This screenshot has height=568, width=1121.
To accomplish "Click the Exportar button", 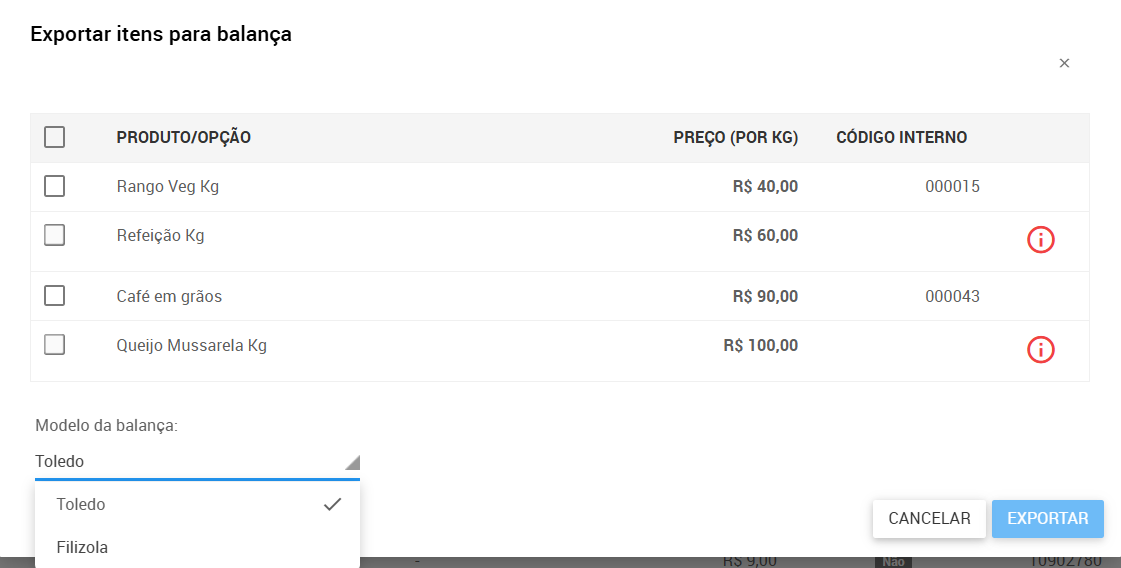I will tap(1047, 519).
